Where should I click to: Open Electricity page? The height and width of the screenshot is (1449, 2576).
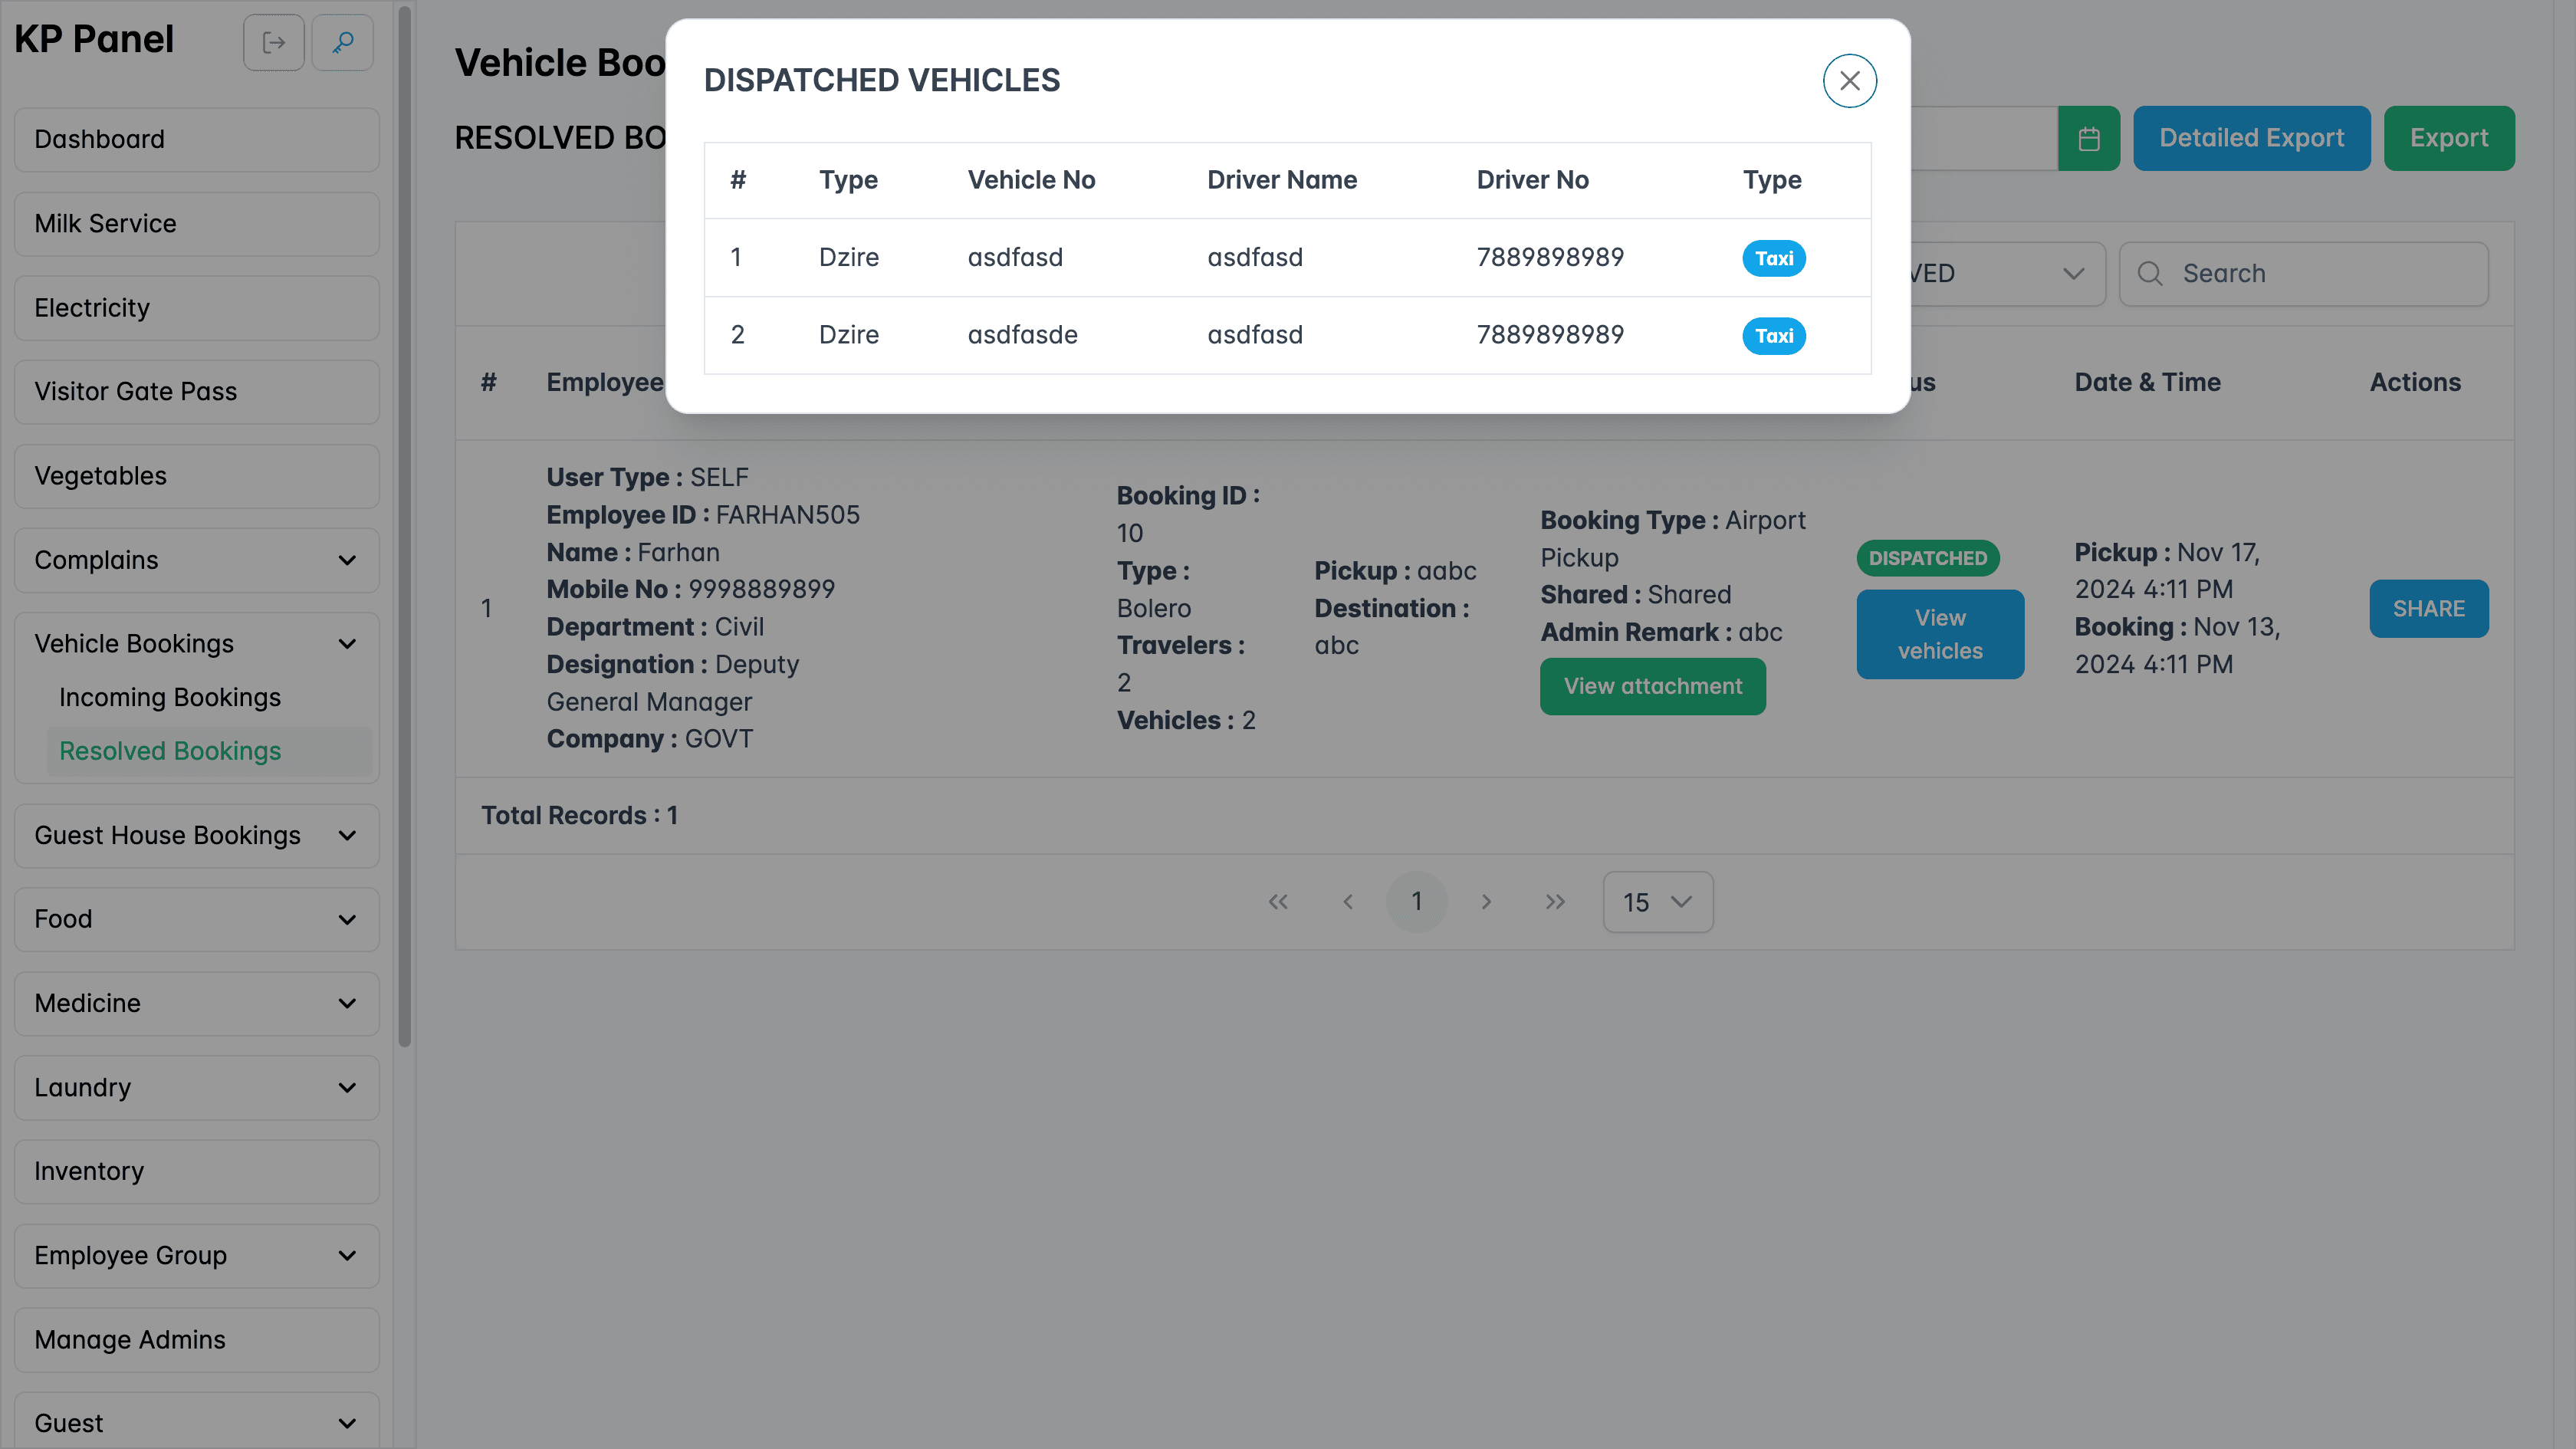click(x=197, y=308)
